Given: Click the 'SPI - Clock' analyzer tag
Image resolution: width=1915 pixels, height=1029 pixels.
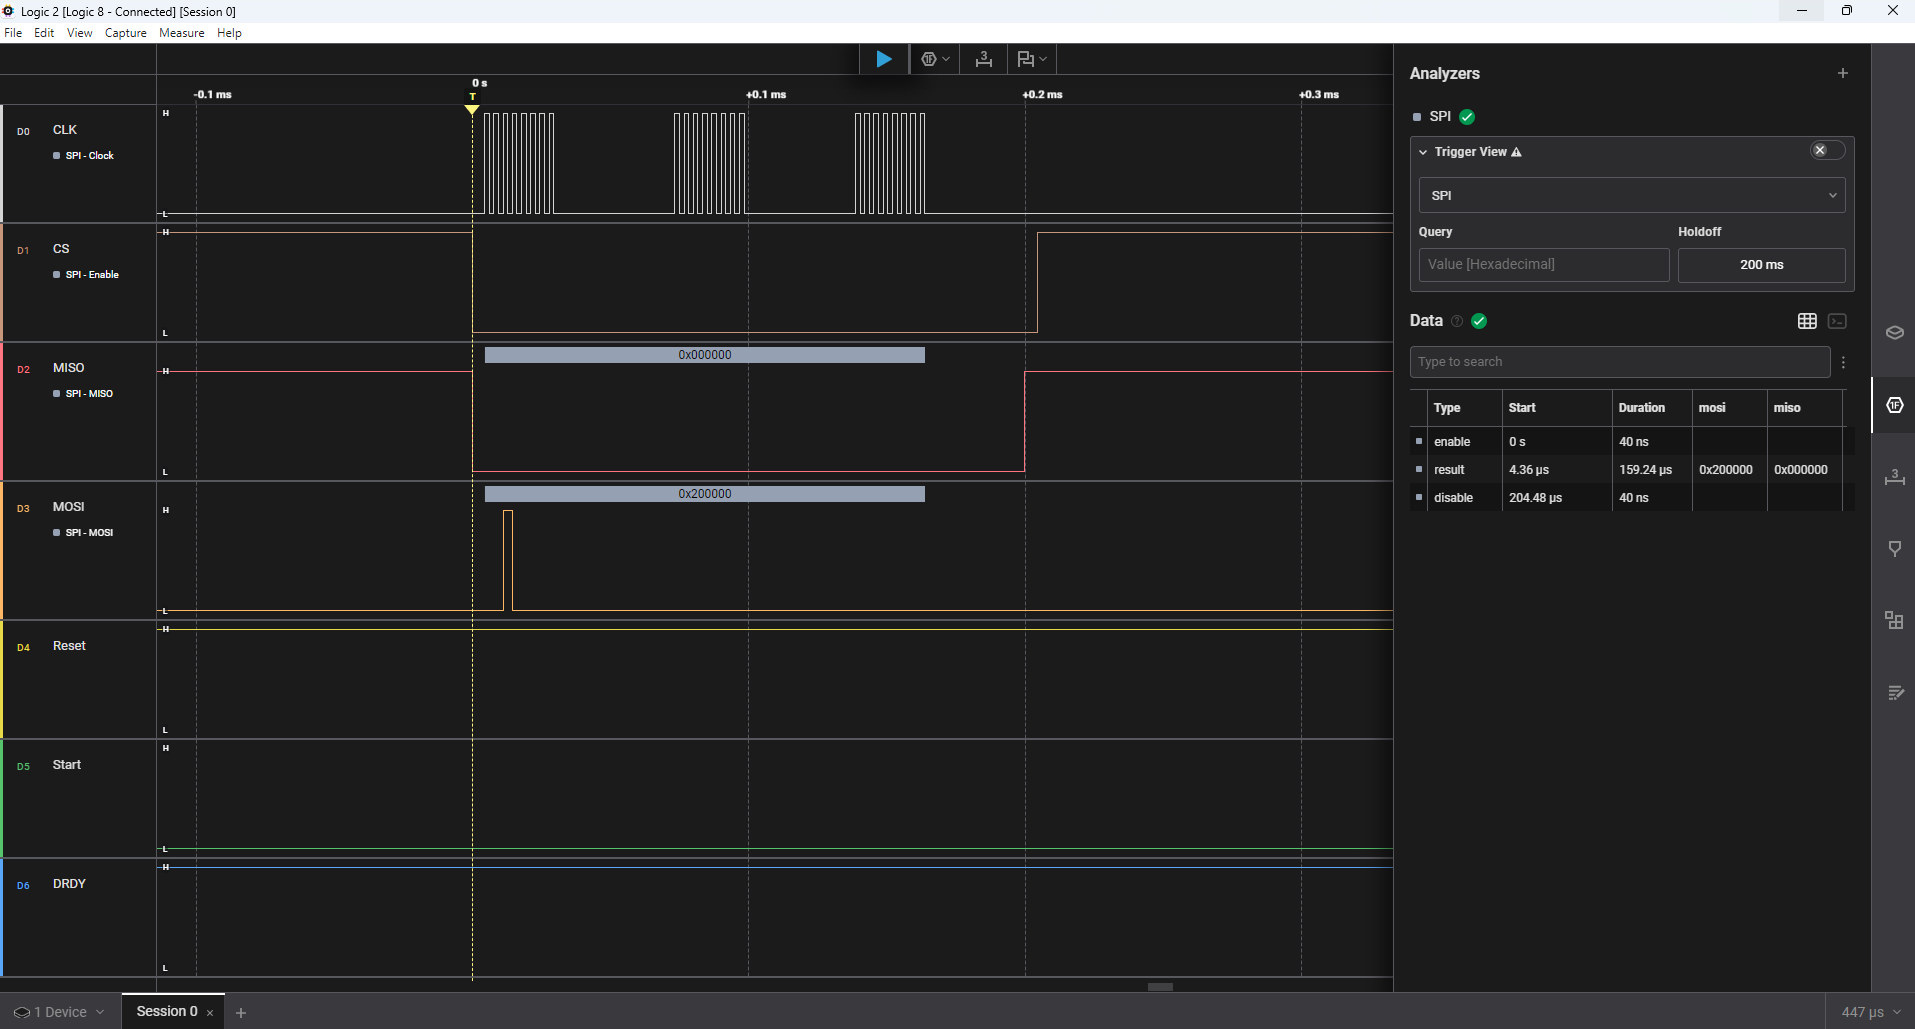Looking at the screenshot, I should pyautogui.click(x=84, y=156).
